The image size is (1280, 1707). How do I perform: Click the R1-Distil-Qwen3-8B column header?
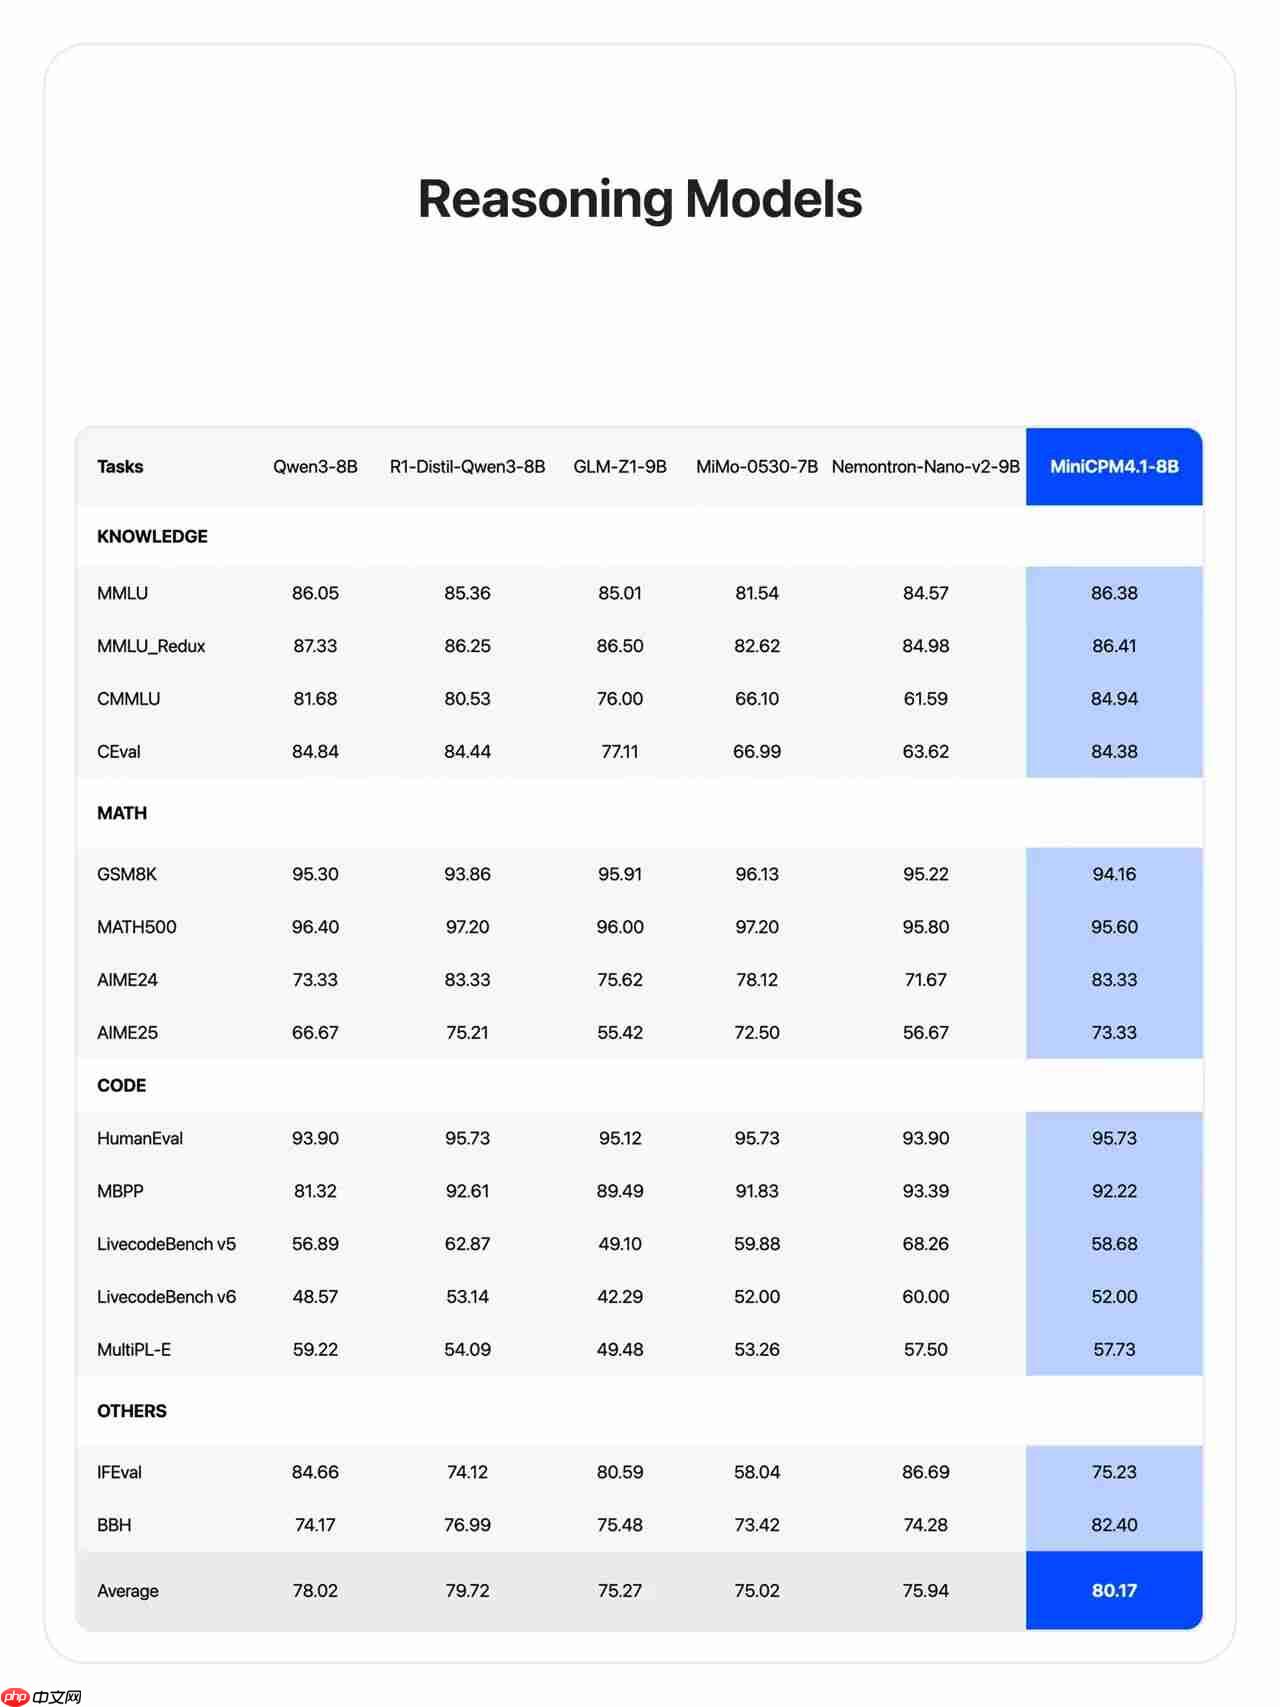[x=467, y=467]
